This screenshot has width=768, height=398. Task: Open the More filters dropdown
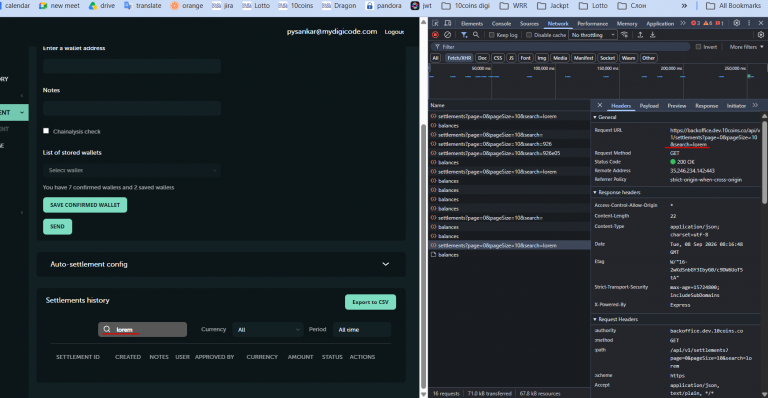tap(746, 47)
